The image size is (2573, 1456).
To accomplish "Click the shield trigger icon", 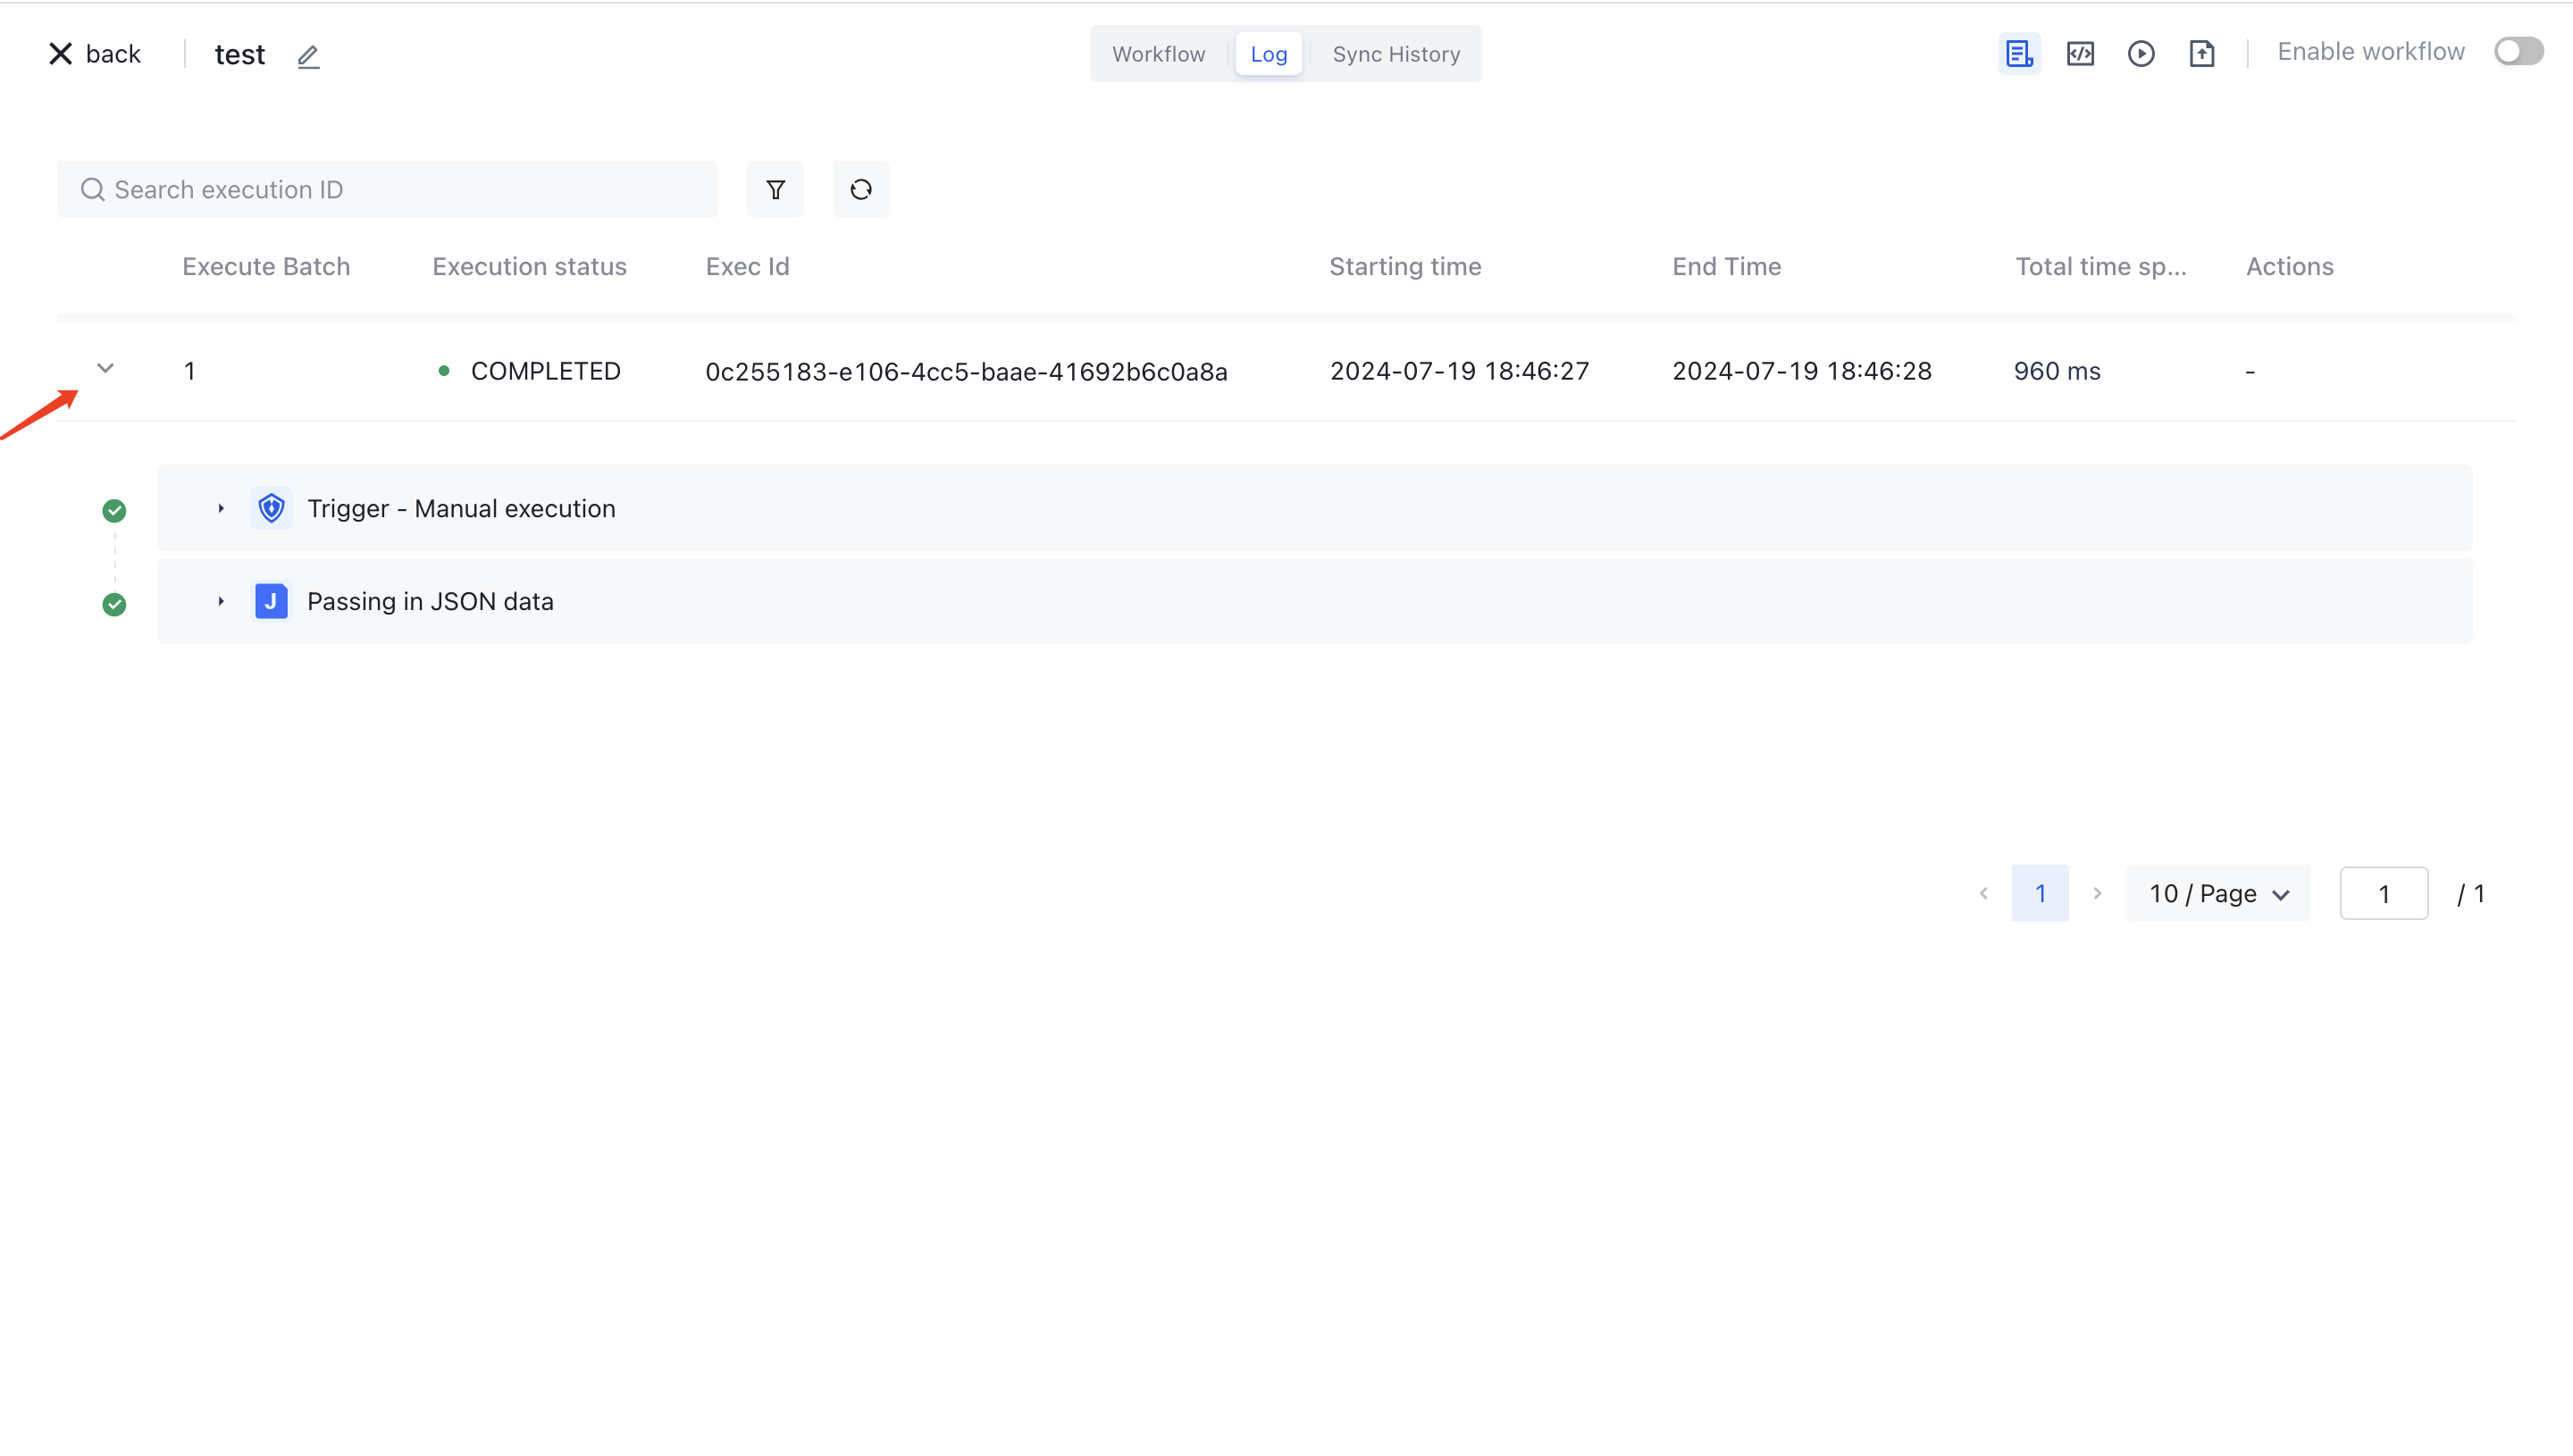I will 271,509.
